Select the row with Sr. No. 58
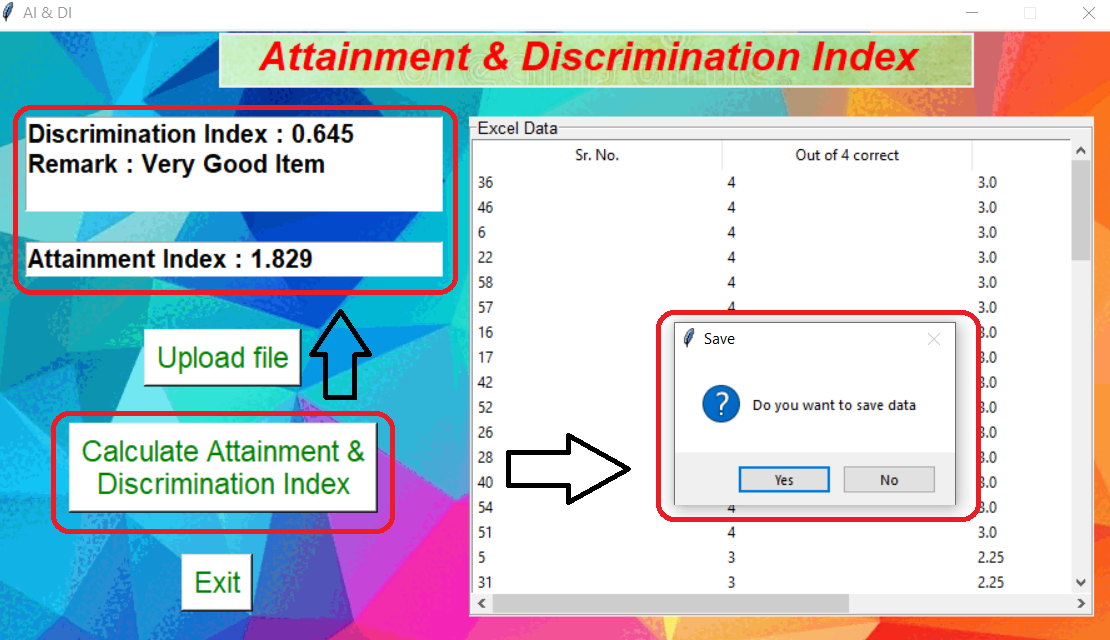The height and width of the screenshot is (640, 1110). [x=772, y=282]
